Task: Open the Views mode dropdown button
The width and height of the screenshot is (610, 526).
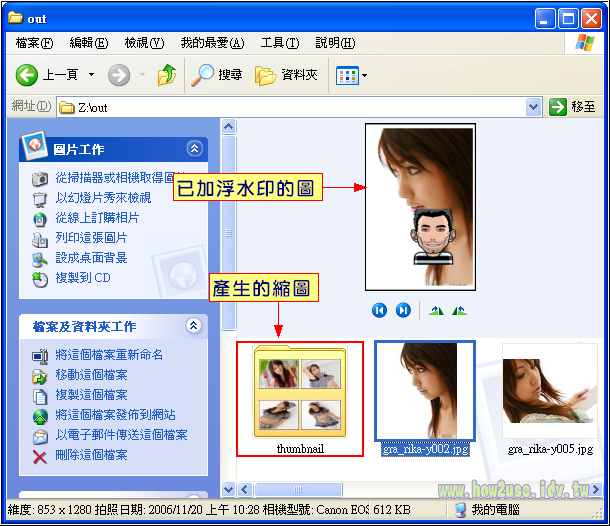Action: point(351,75)
